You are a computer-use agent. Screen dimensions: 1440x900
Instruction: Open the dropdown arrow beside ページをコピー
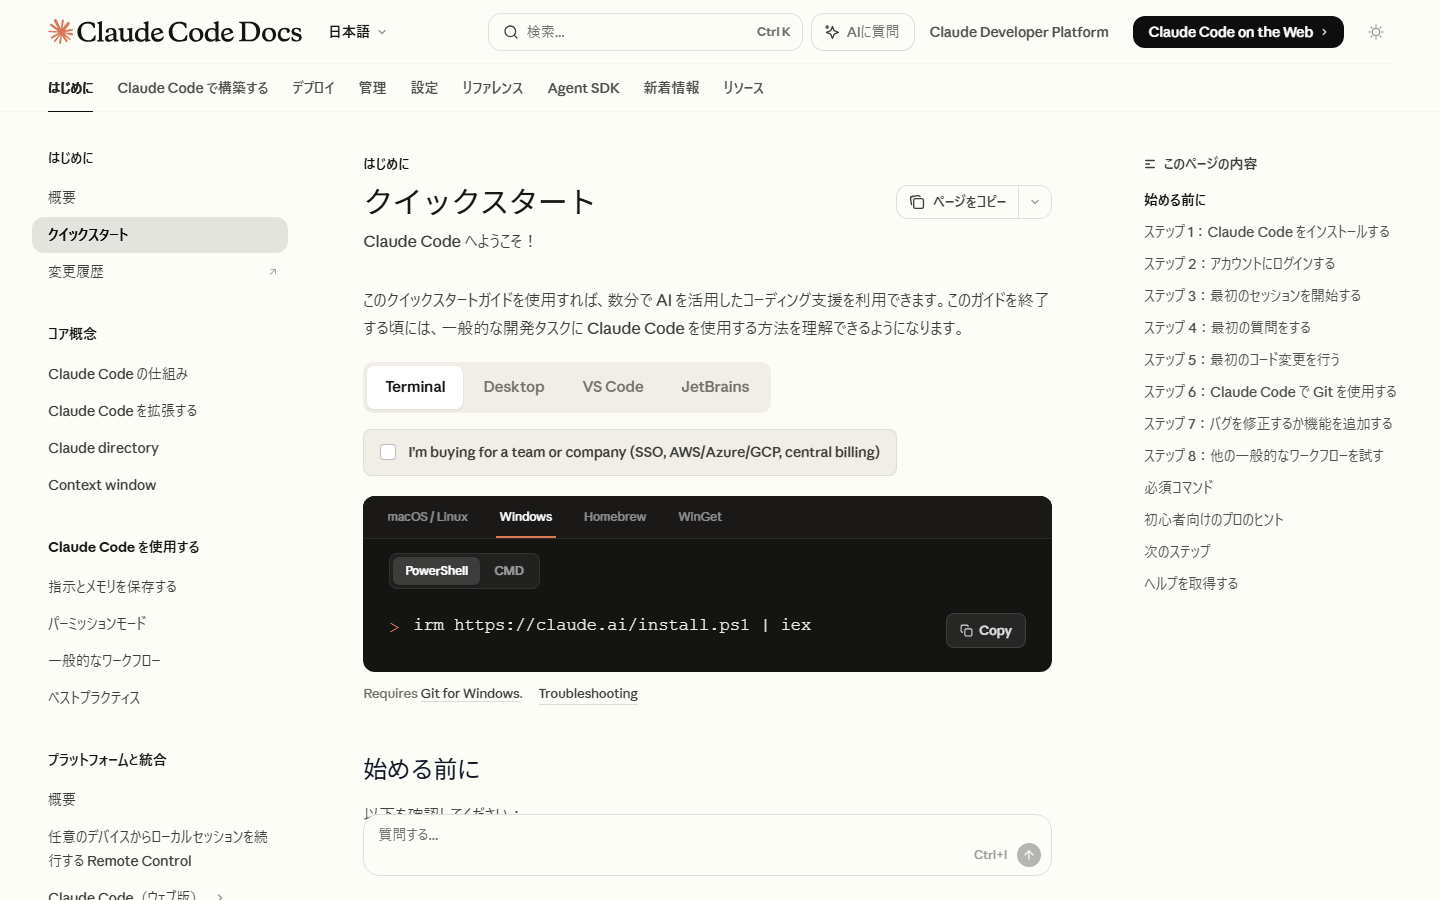[x=1035, y=202]
